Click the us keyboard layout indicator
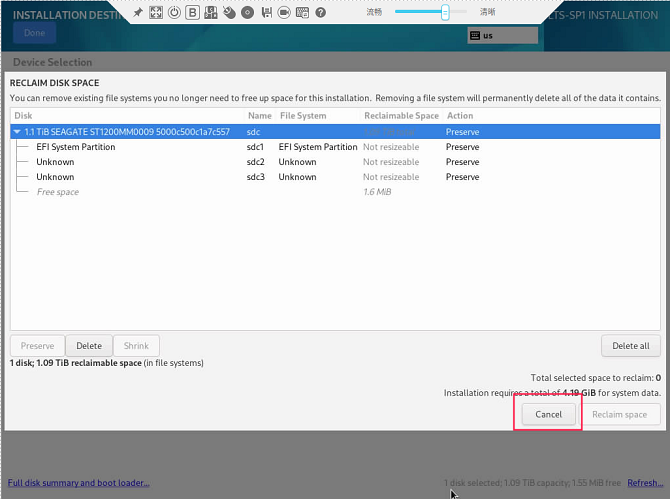The image size is (670, 499). click(x=502, y=35)
